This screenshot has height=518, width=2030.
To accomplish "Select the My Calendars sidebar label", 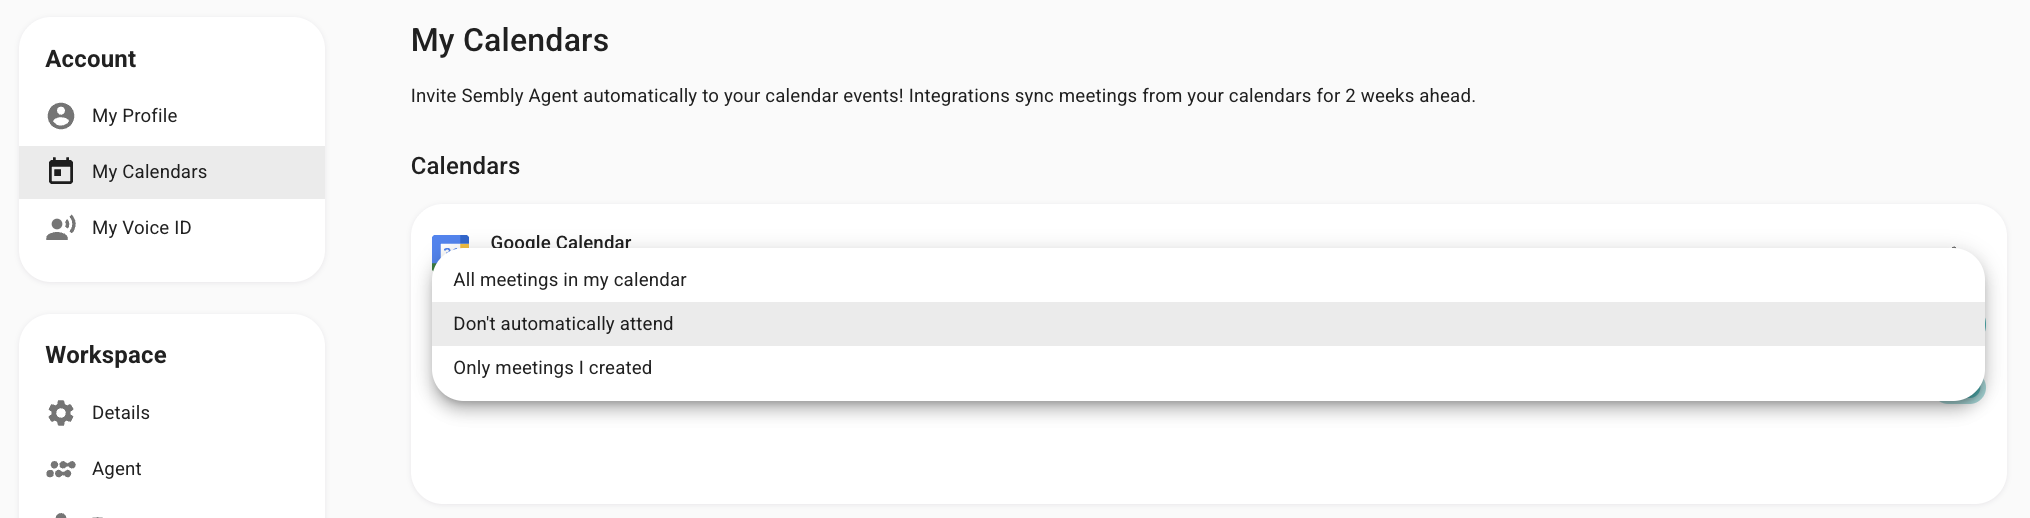I will click(149, 172).
